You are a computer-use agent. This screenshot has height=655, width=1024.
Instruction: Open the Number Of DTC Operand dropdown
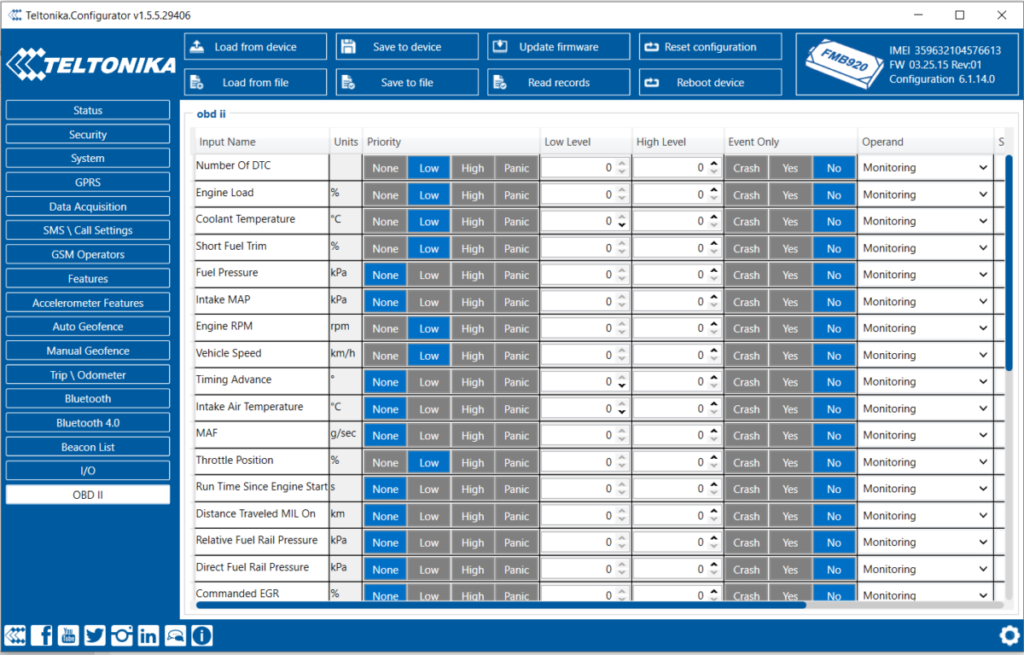[924, 168]
